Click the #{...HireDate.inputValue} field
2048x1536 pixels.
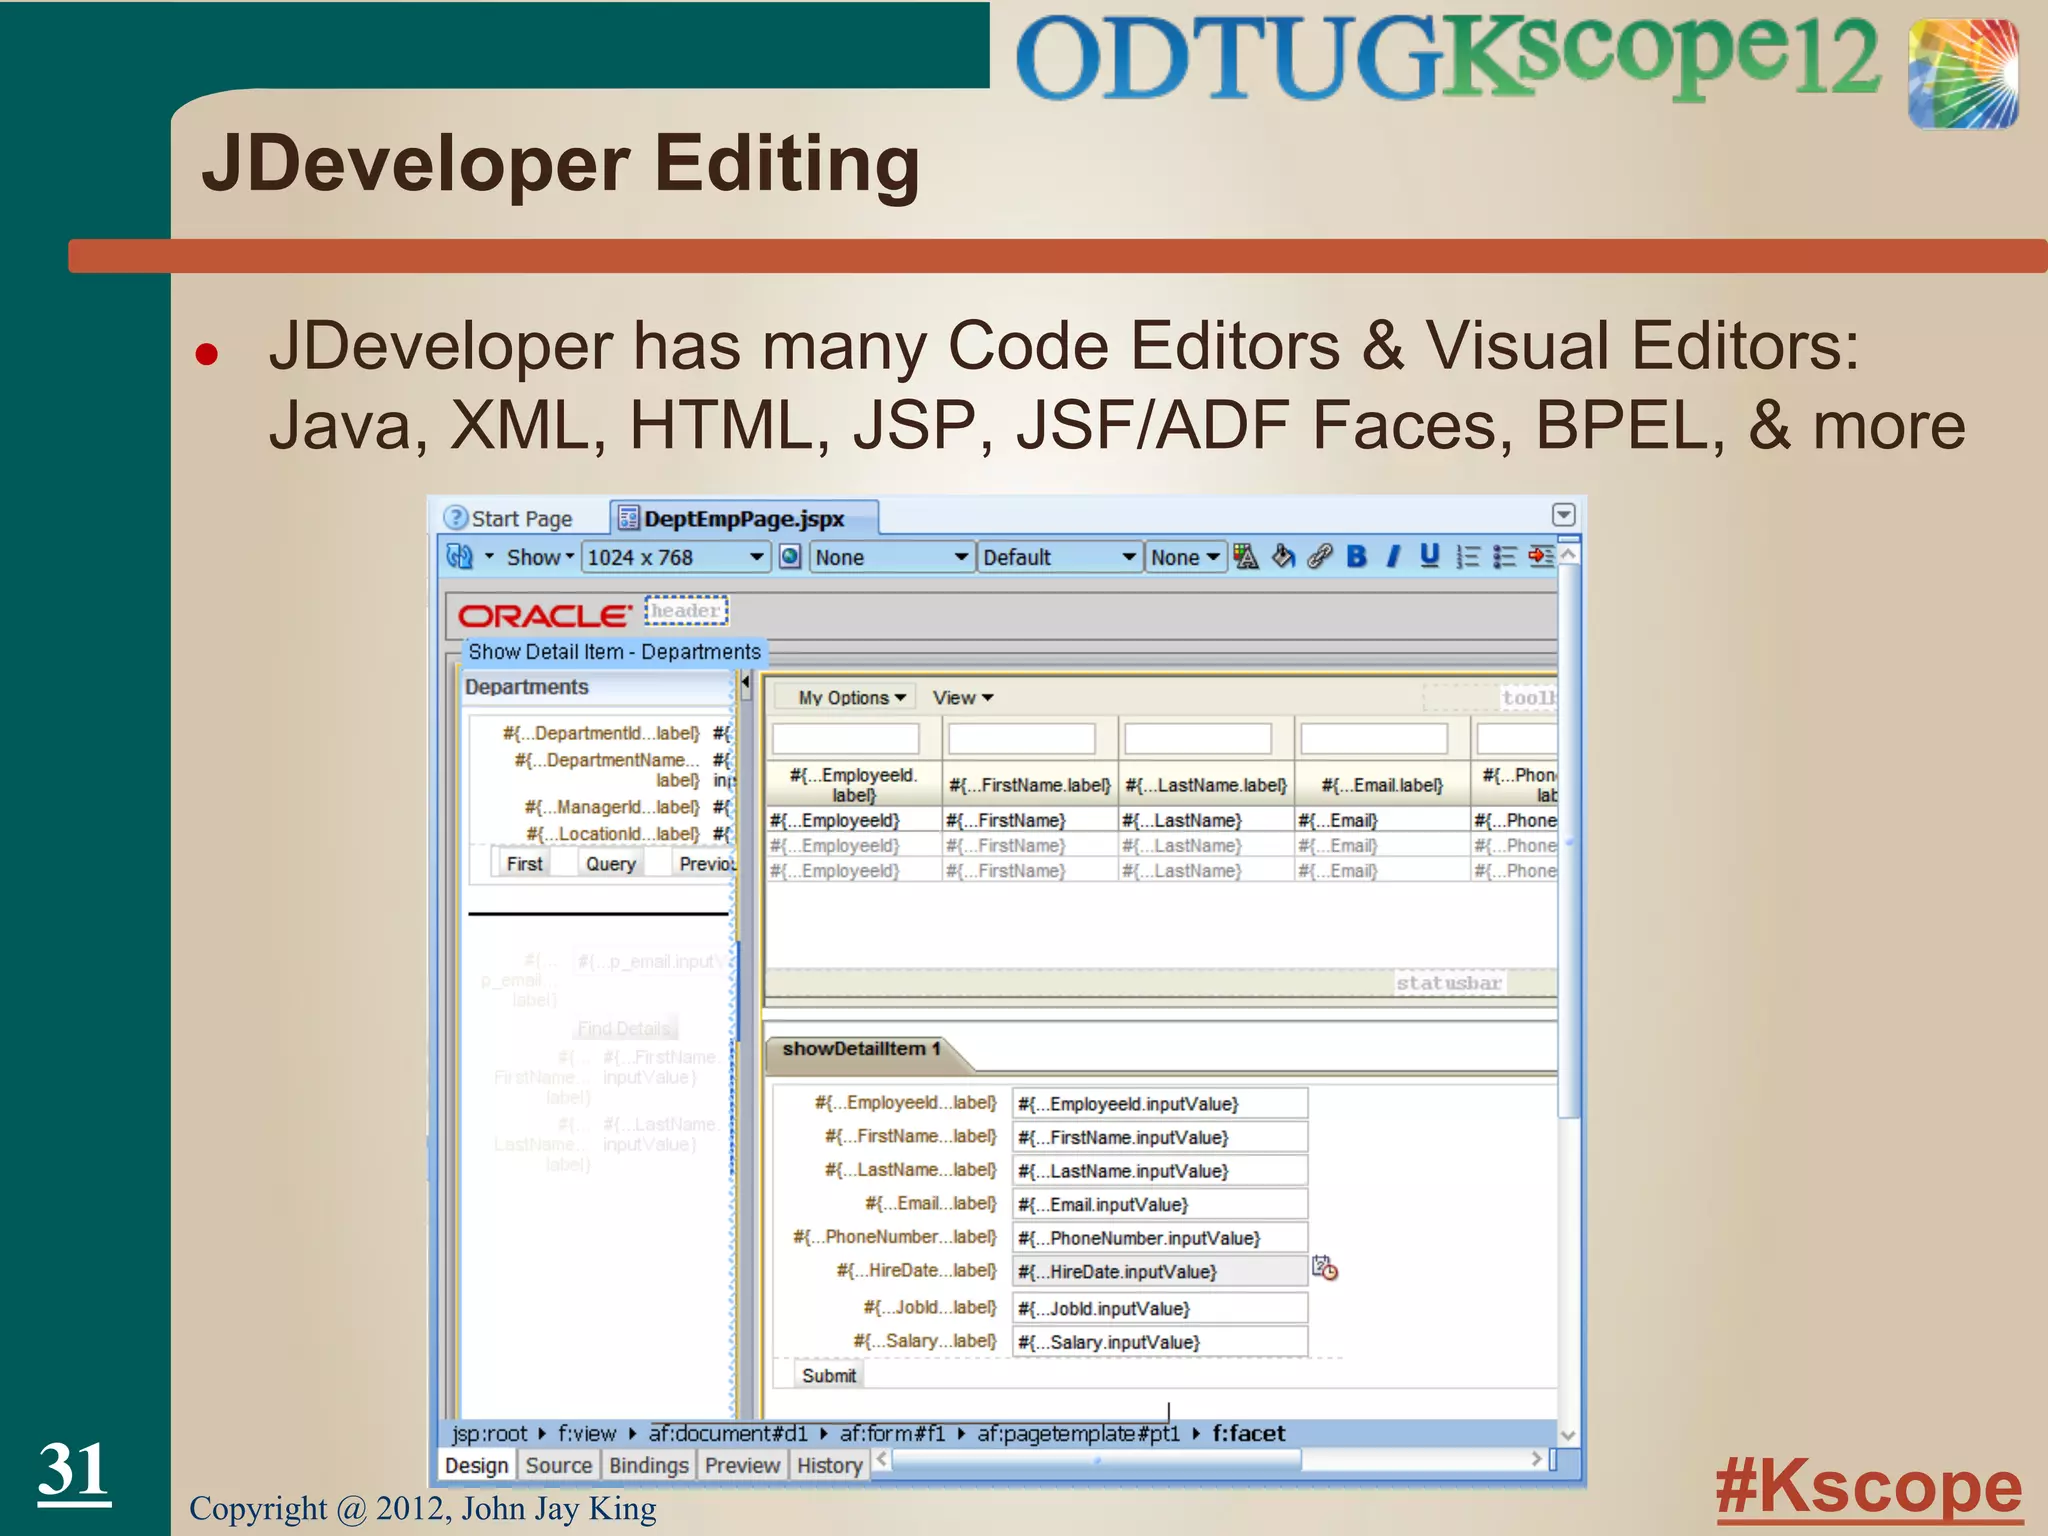tap(1160, 1271)
